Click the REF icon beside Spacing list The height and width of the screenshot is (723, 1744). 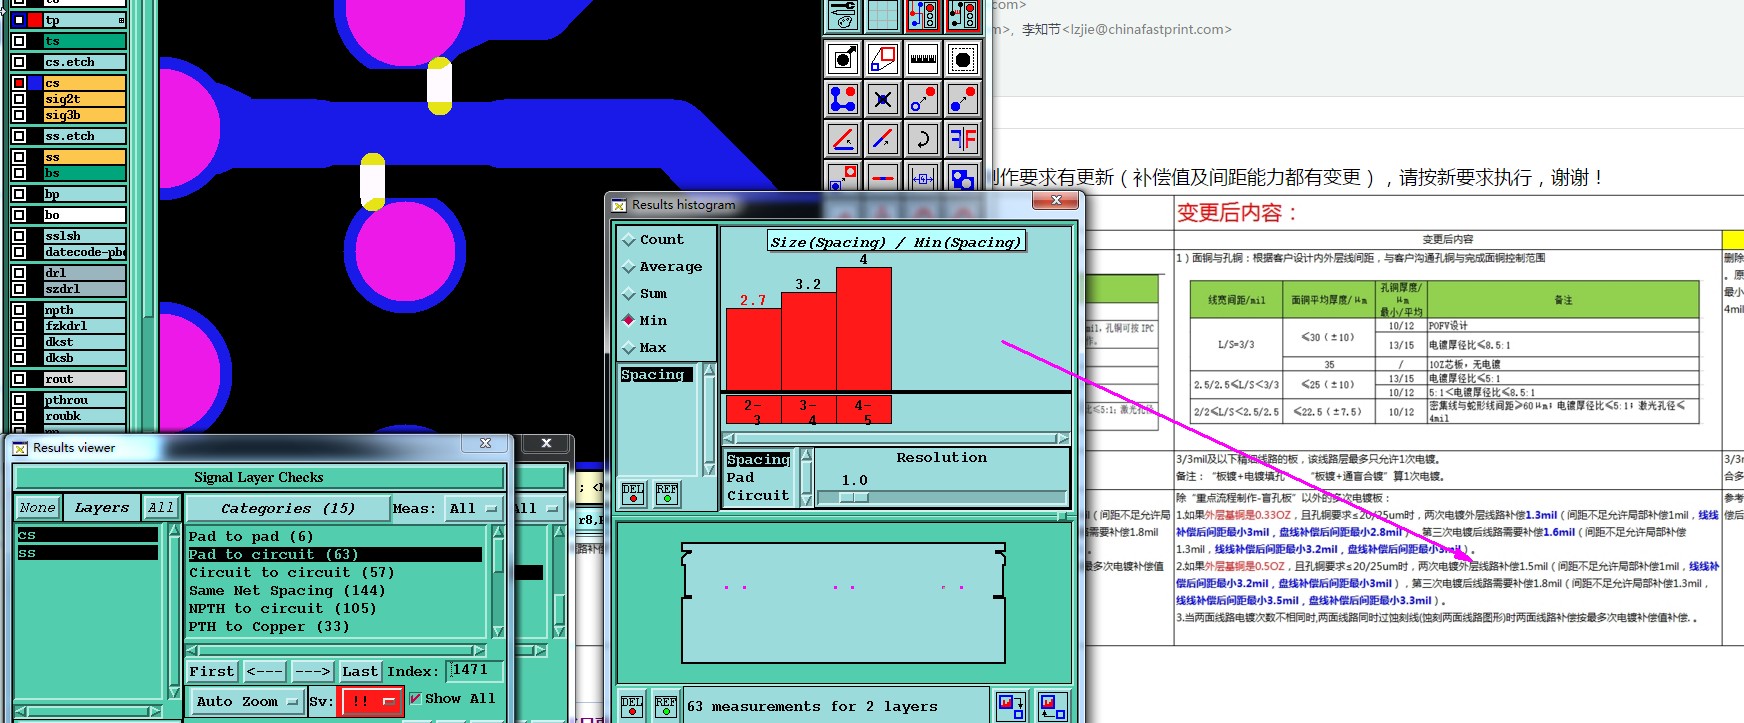point(667,494)
